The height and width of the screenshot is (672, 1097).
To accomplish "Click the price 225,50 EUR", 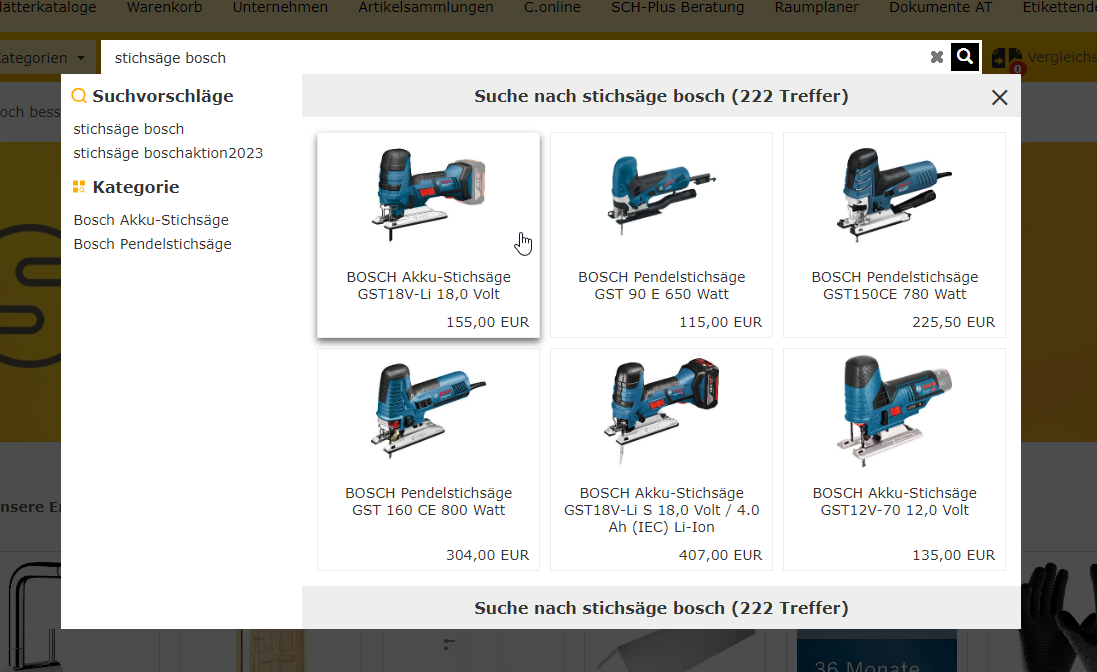I will click(954, 322).
